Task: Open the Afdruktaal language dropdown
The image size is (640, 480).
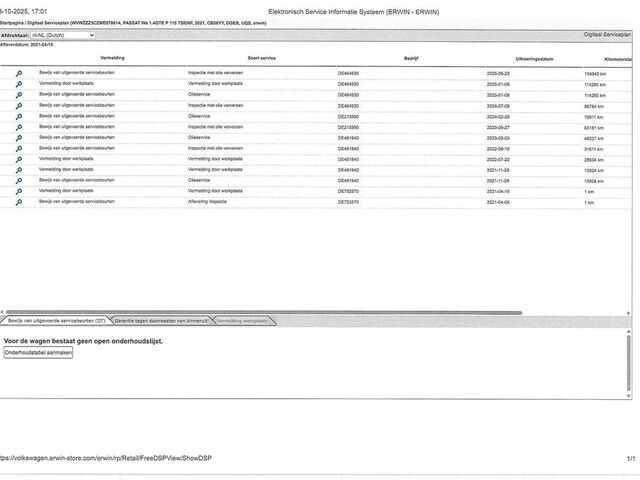Action: pos(63,35)
